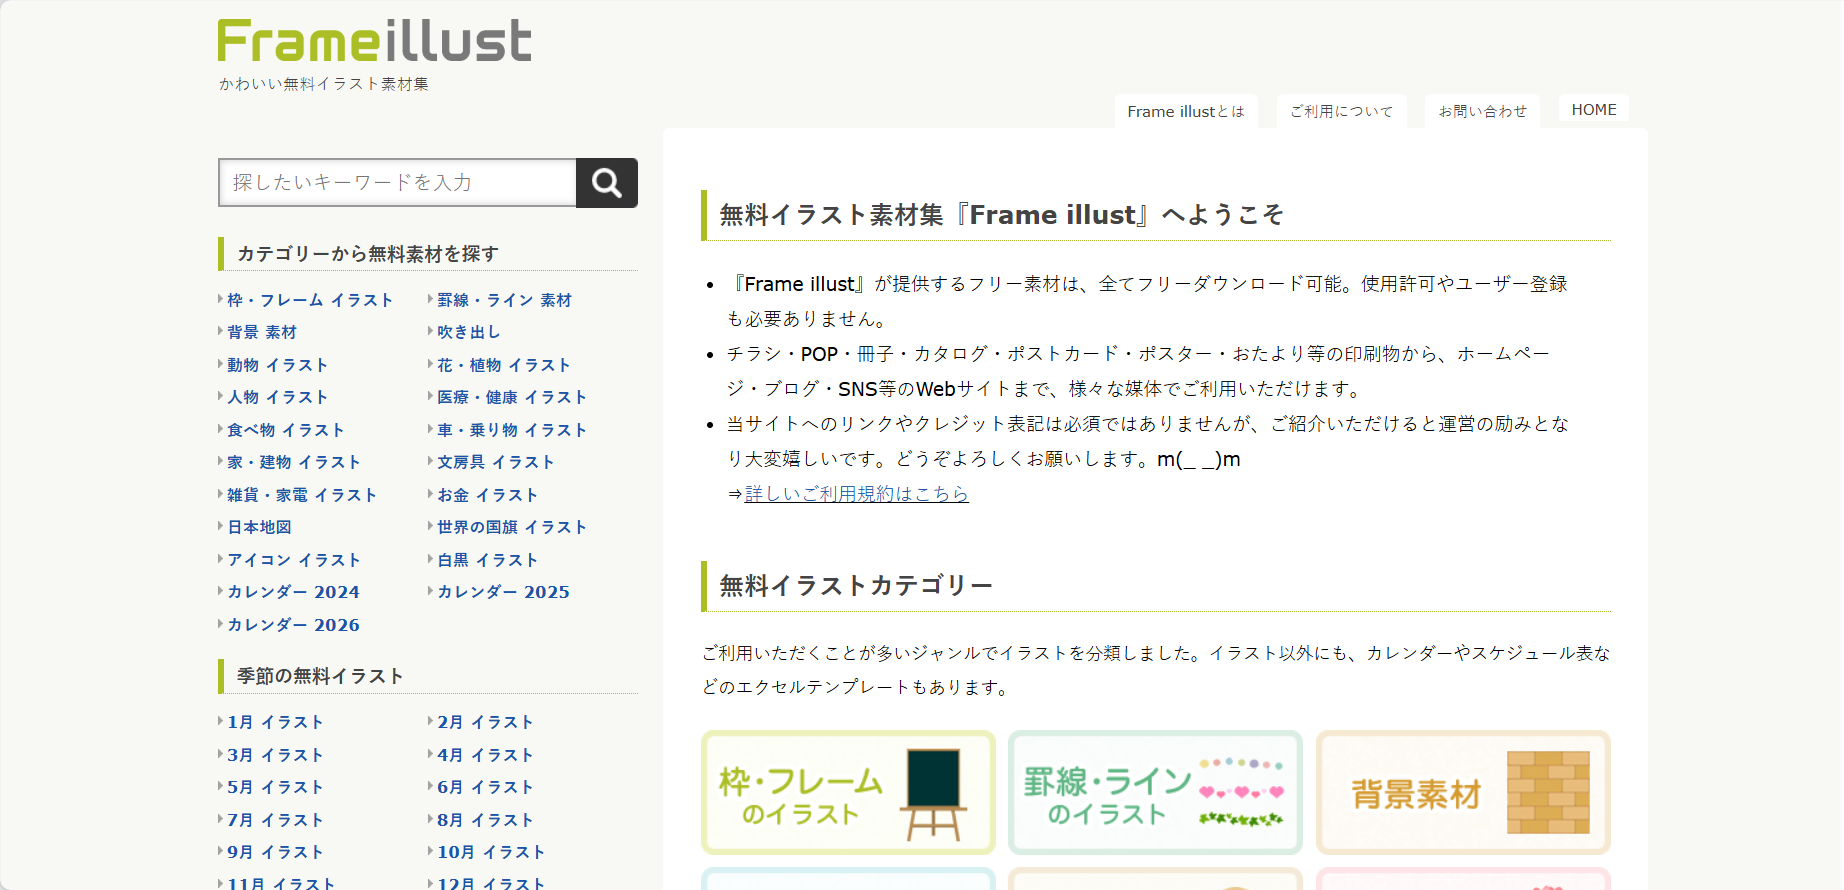
Task: Open the 動物 イラスト category
Action: (x=277, y=365)
